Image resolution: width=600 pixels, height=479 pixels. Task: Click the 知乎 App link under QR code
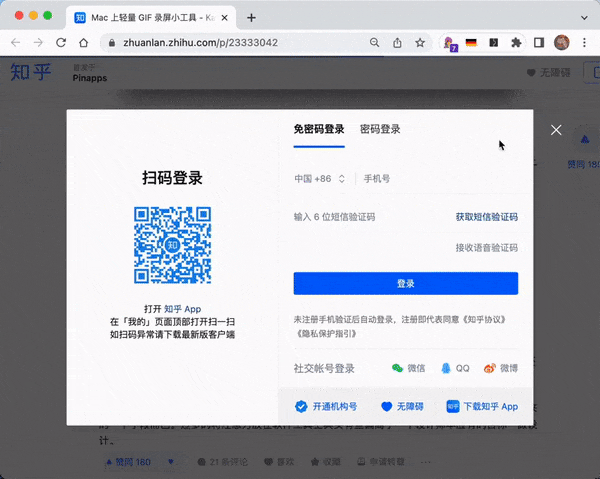click(x=183, y=309)
